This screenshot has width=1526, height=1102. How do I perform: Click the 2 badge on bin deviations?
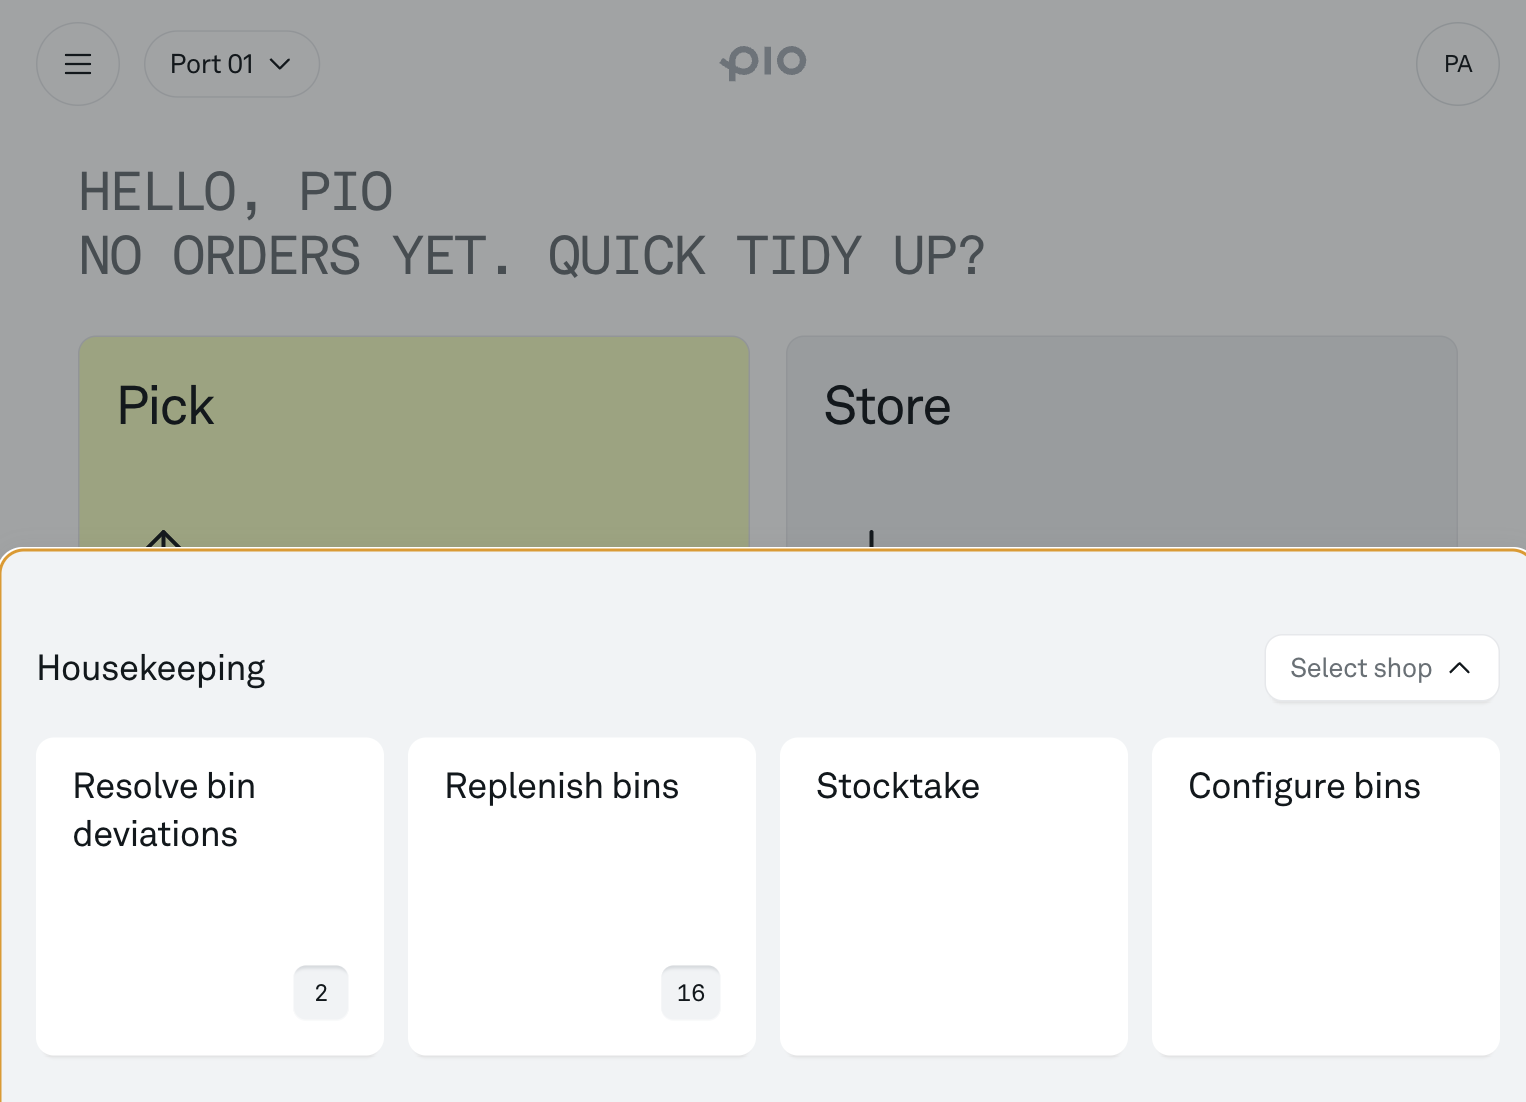click(x=321, y=993)
